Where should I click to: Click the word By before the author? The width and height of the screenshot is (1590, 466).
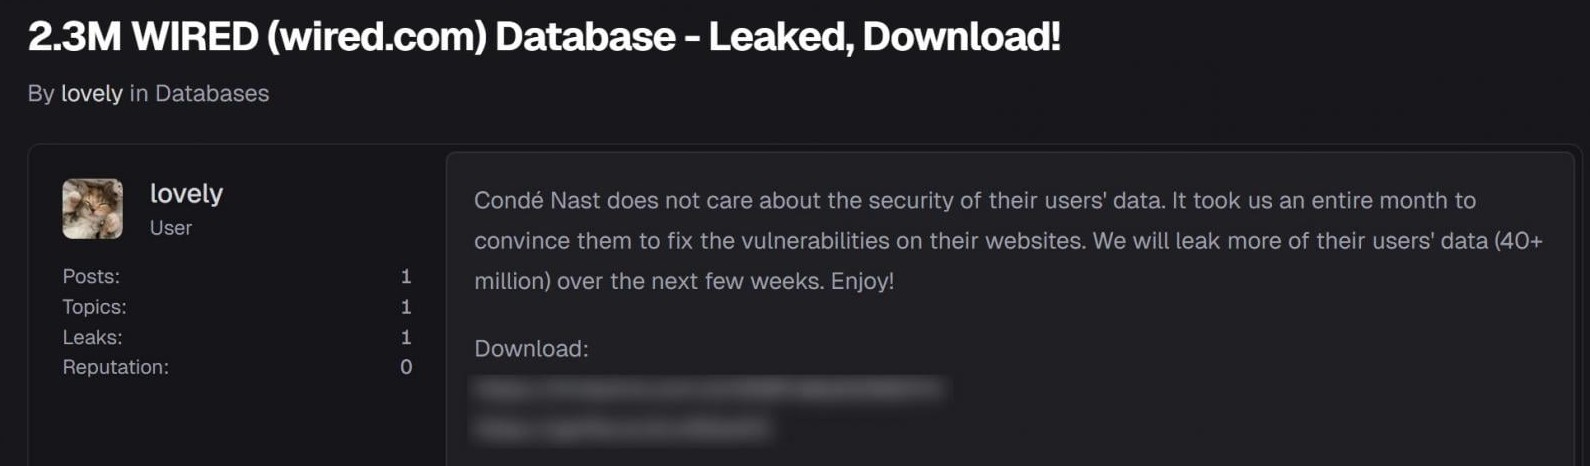pos(41,93)
